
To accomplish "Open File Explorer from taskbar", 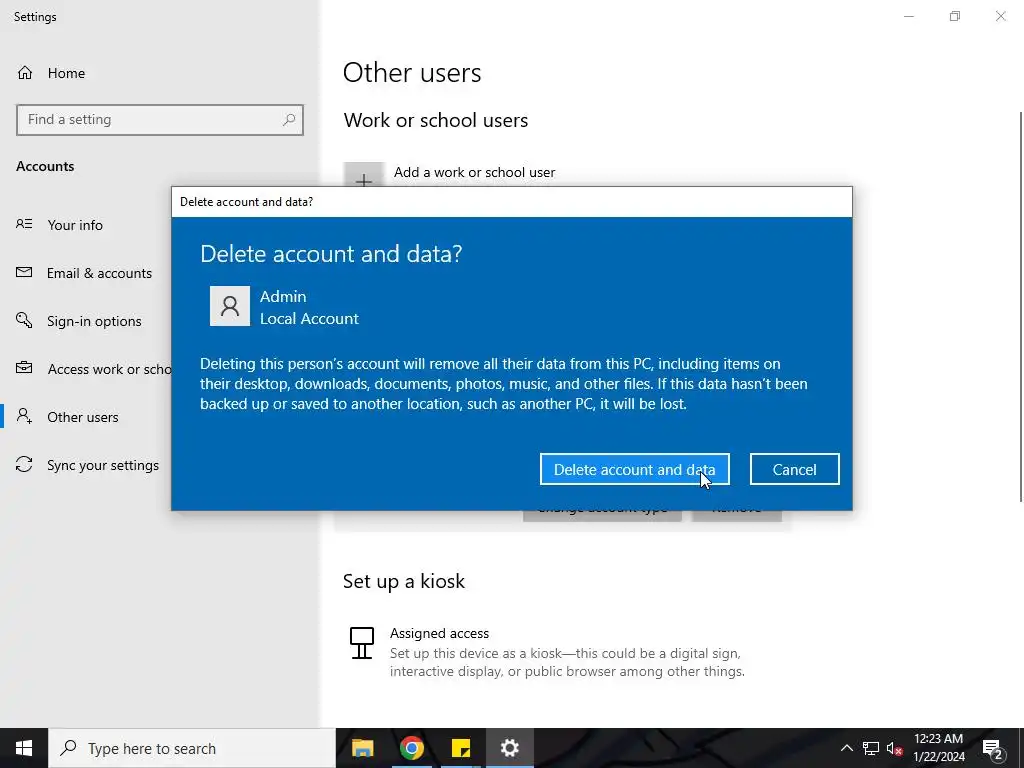I will pyautogui.click(x=362, y=748).
